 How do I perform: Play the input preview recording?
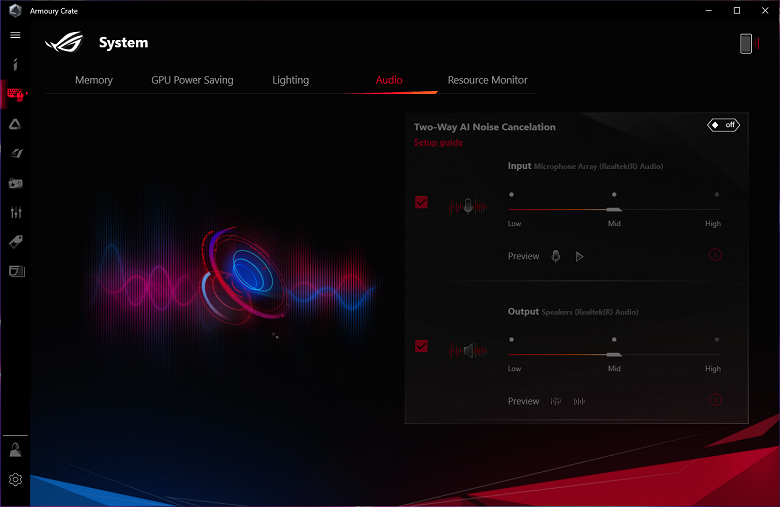[x=580, y=256]
